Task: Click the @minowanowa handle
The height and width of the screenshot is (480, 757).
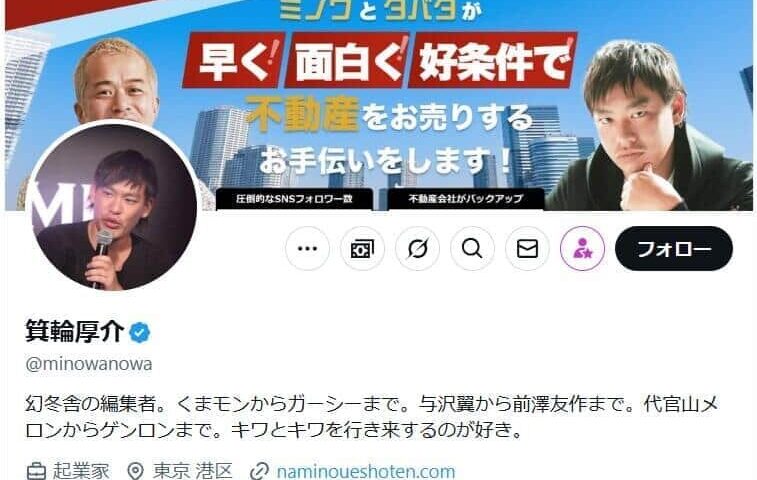Action: (89, 364)
